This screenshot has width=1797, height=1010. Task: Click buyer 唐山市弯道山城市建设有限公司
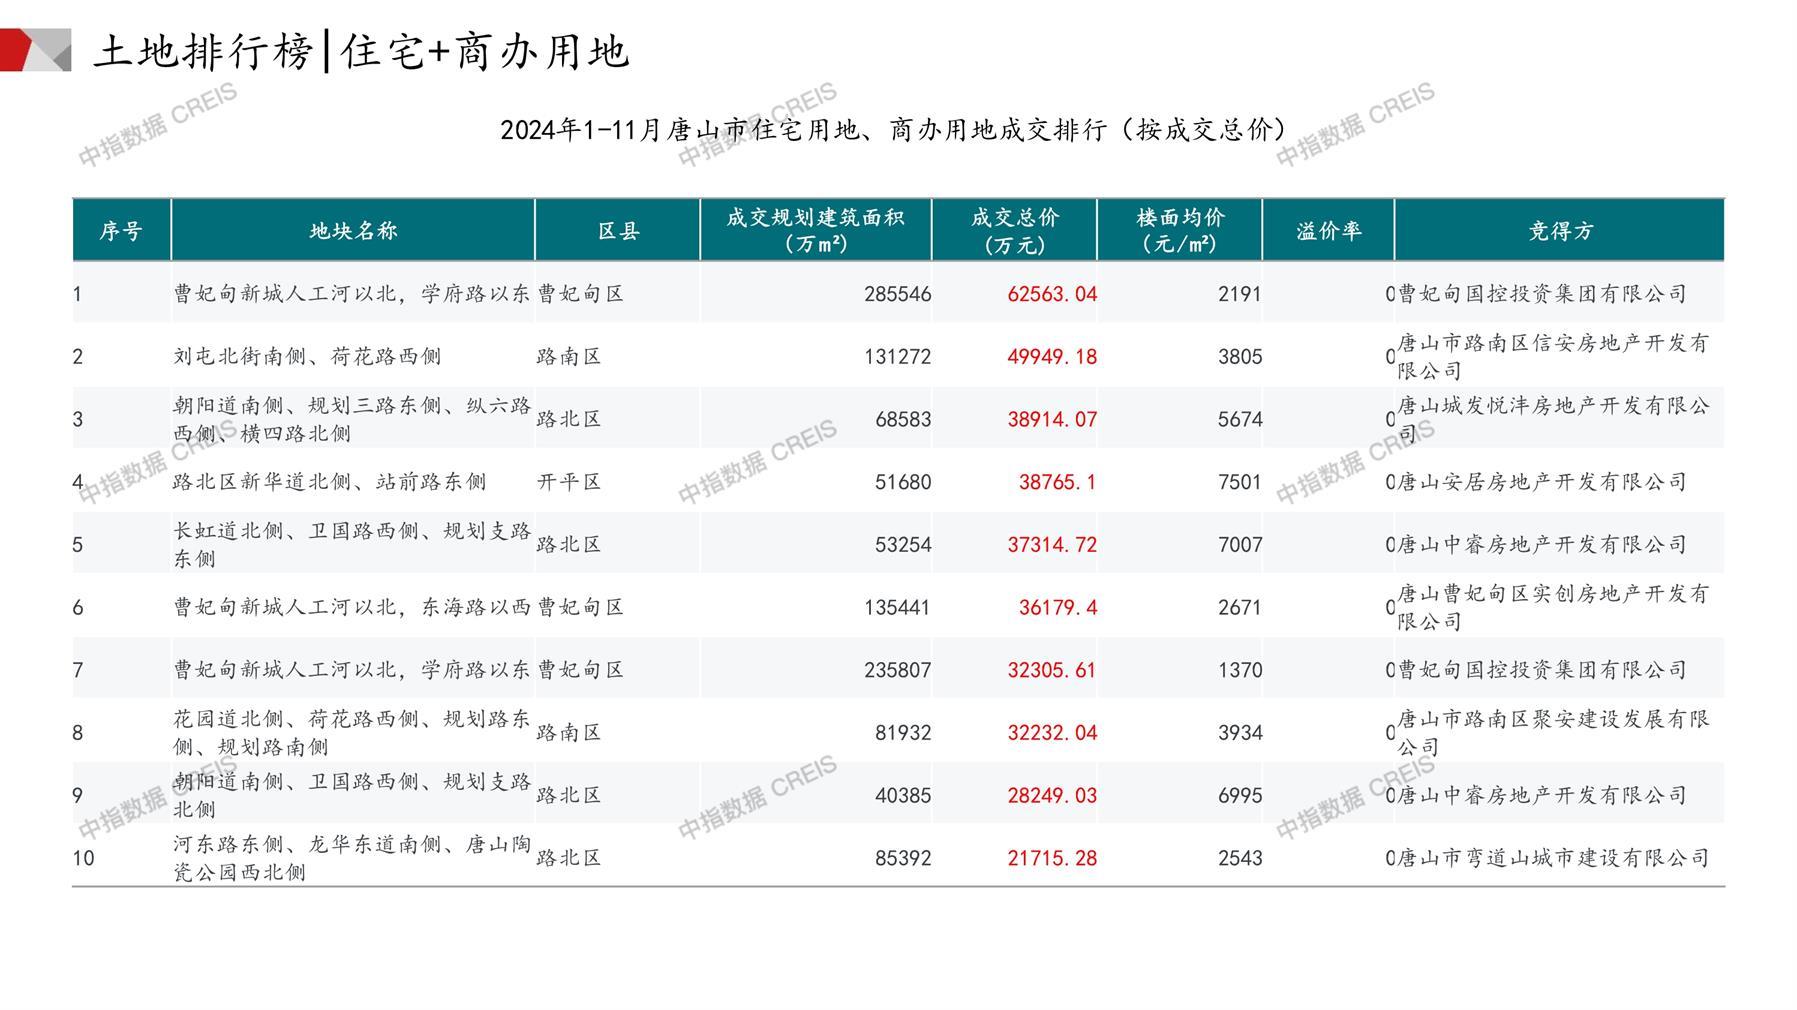click(1553, 858)
